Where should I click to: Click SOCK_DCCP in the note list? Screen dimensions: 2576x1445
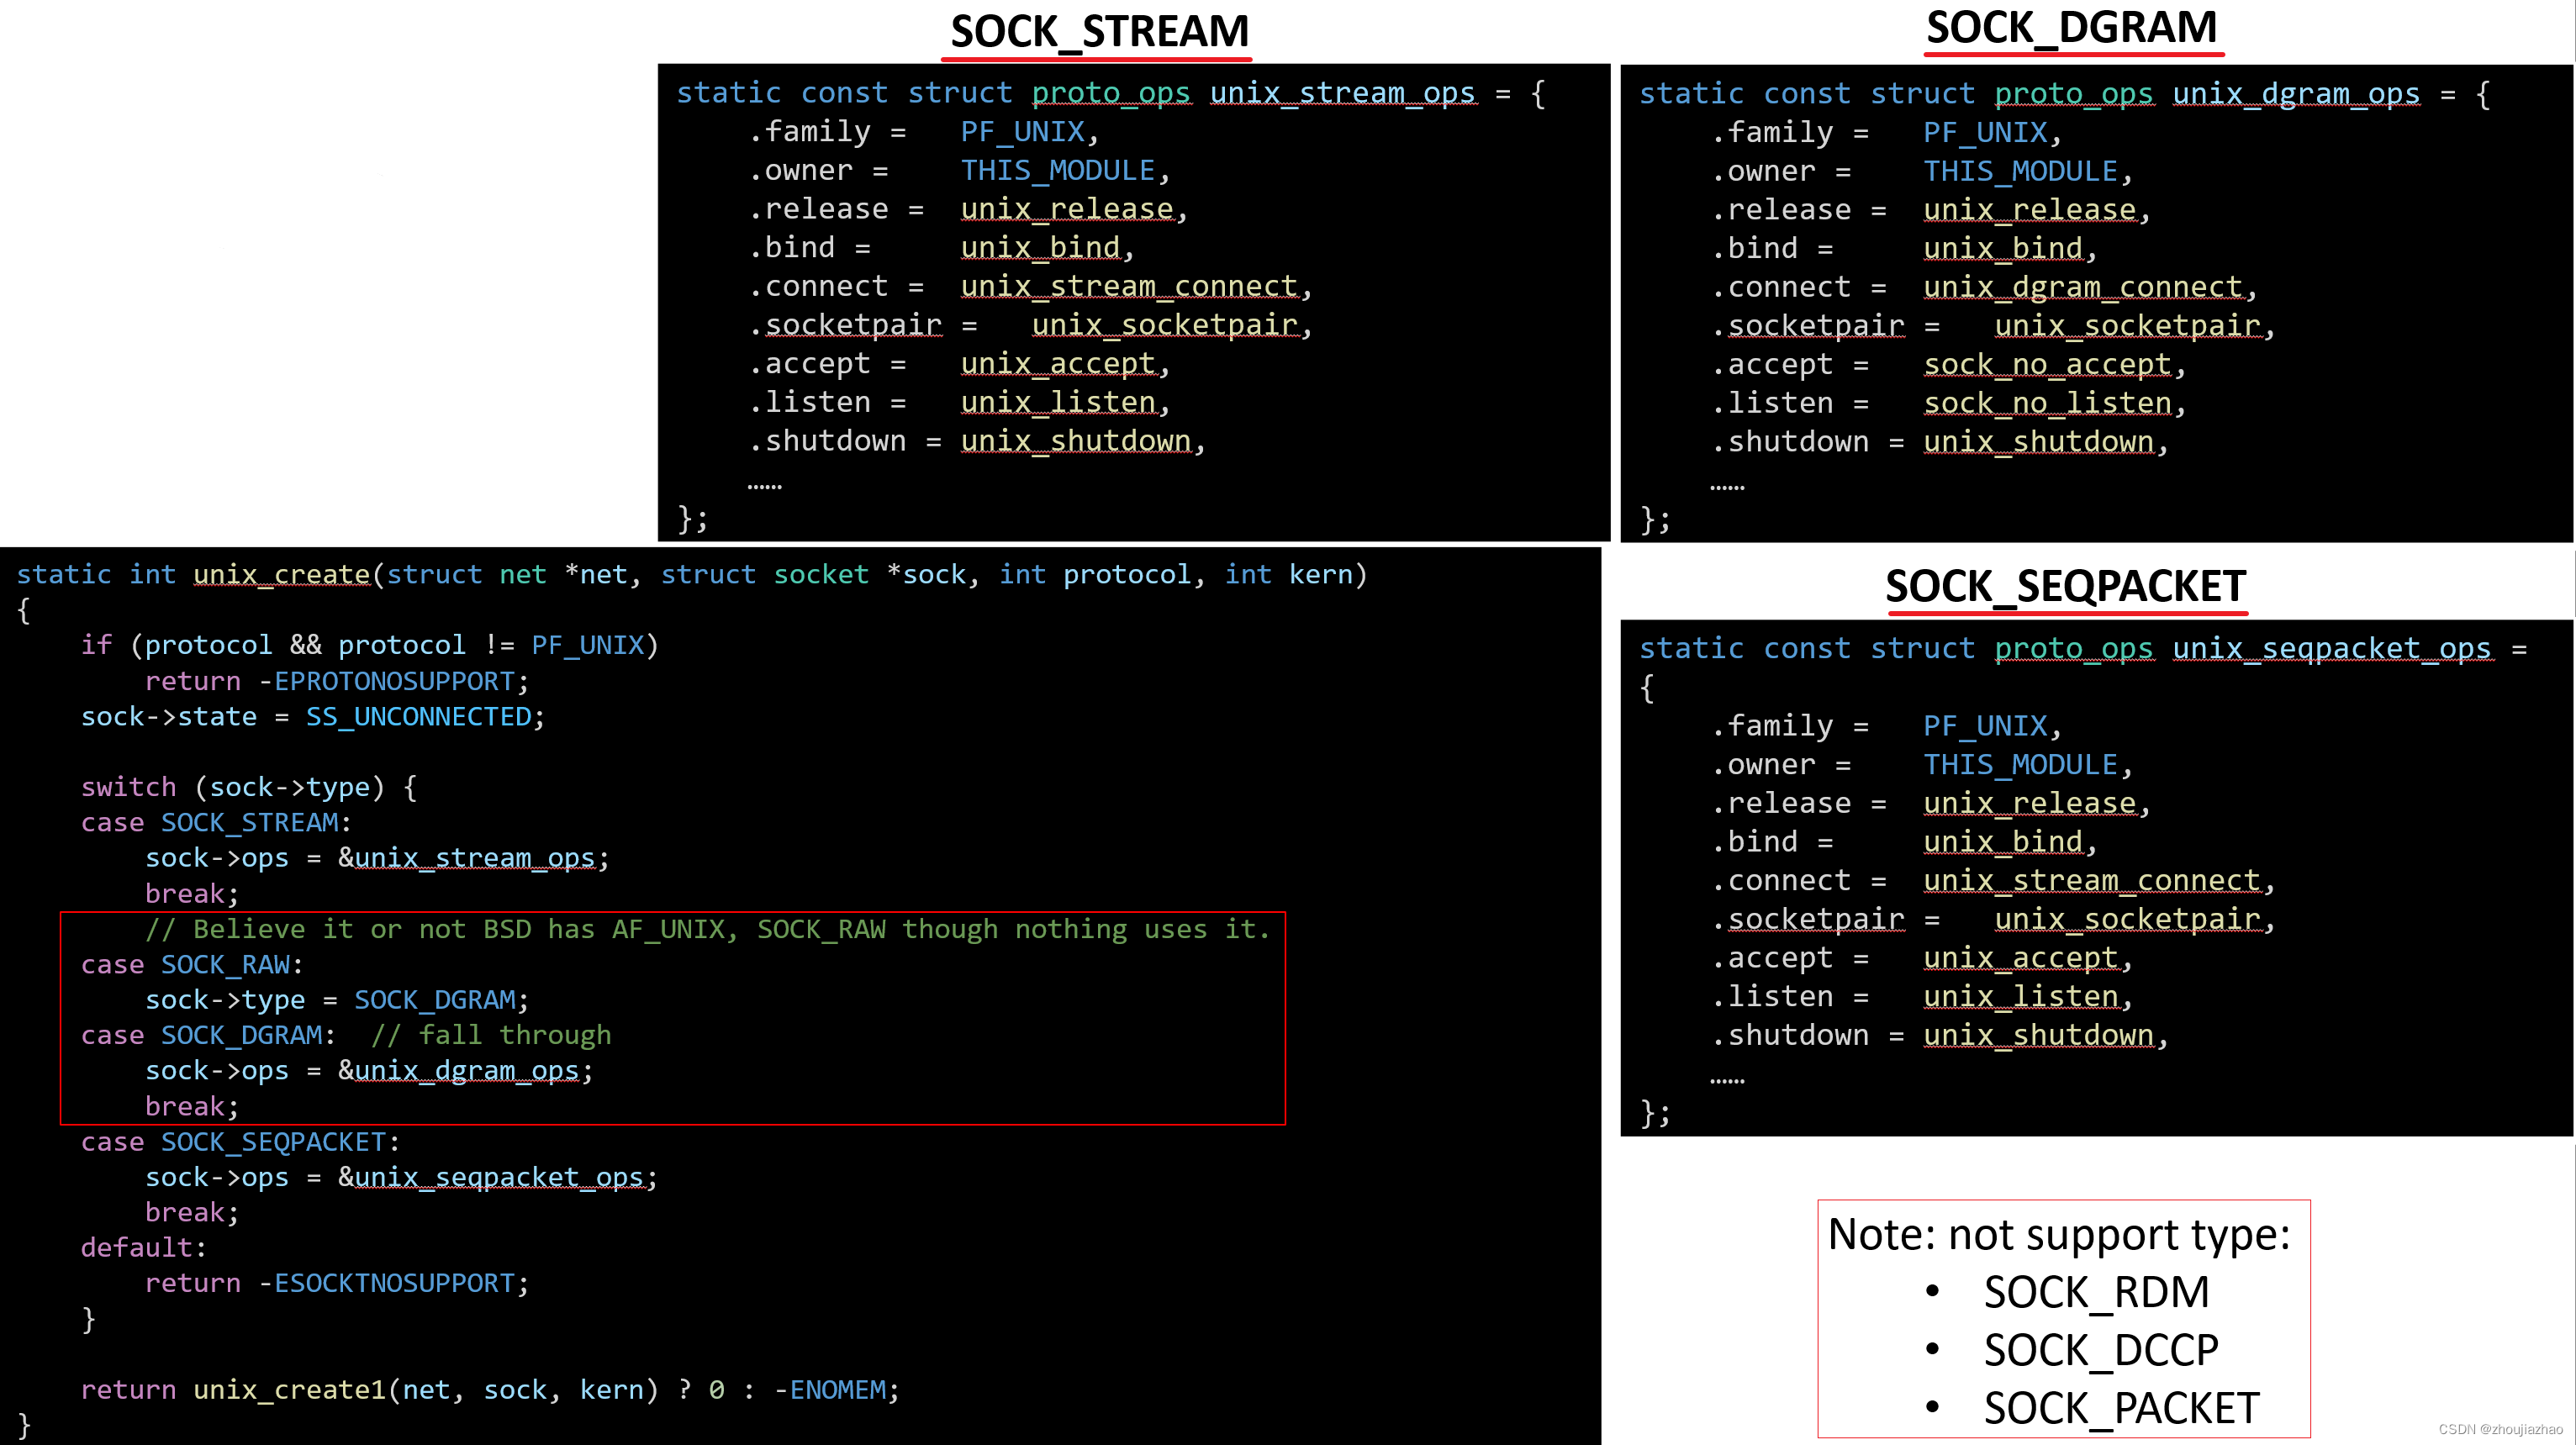click(x=2101, y=1350)
